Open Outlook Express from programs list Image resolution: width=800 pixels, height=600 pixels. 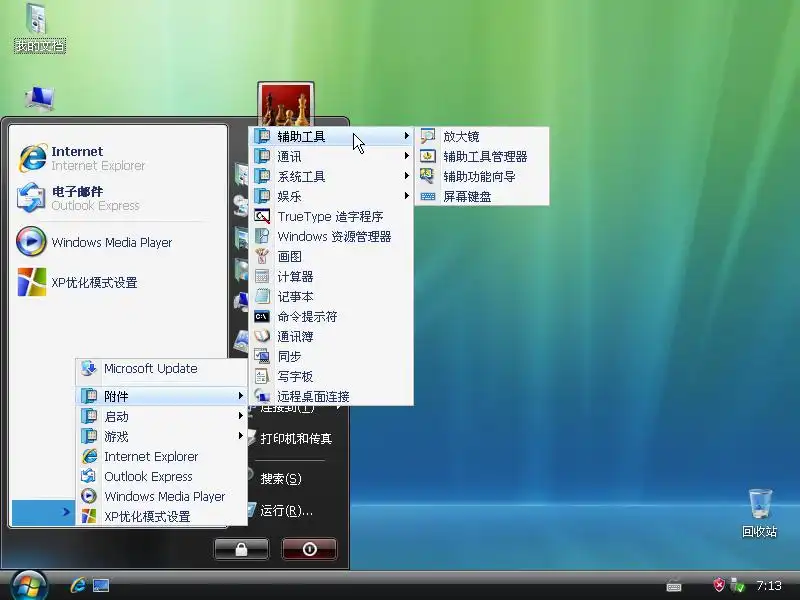161,476
